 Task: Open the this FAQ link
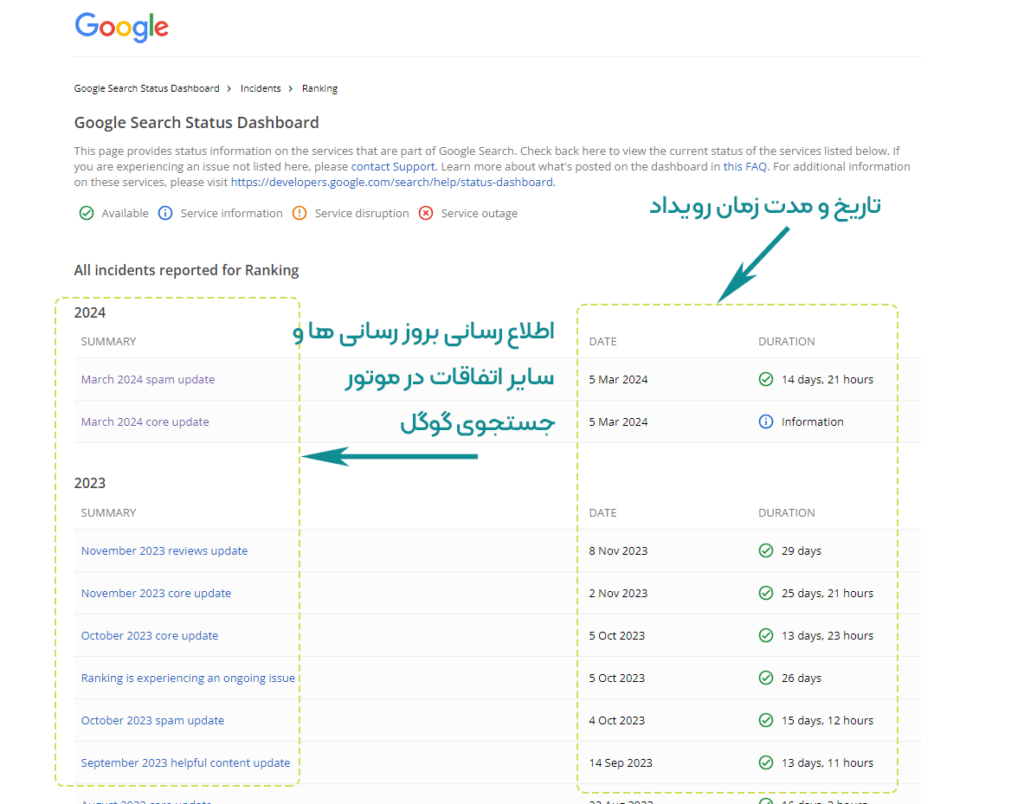(744, 167)
